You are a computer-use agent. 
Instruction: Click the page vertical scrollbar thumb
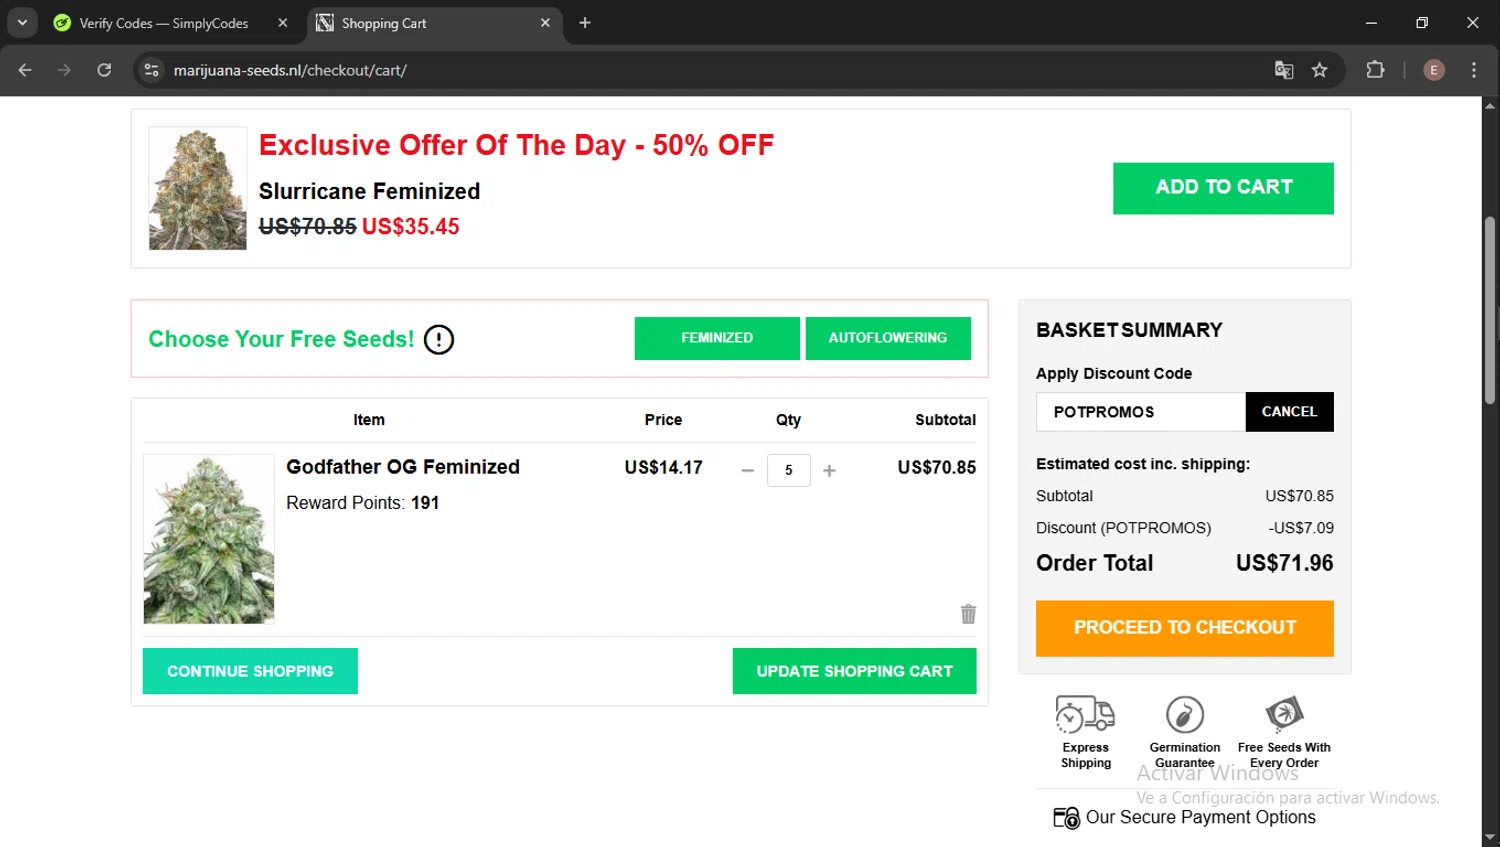[1490, 310]
